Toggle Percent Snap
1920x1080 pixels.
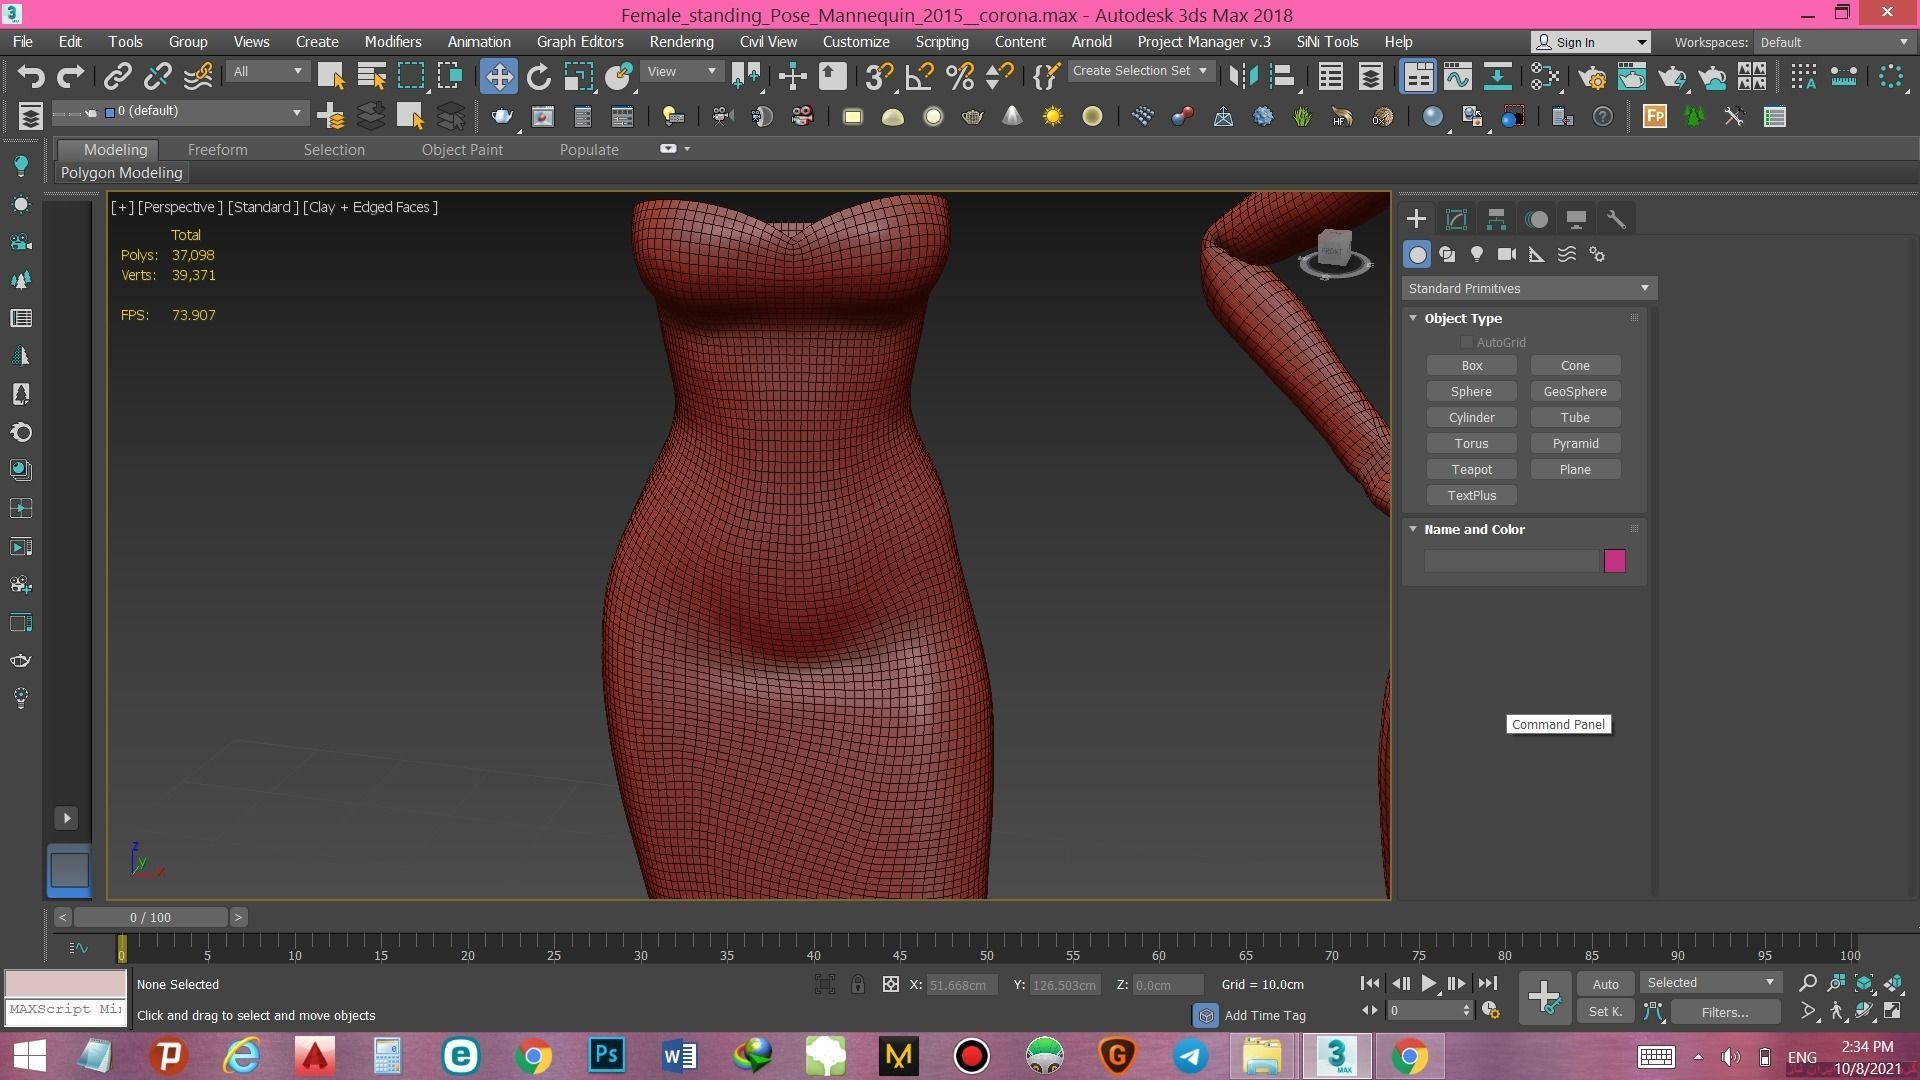pyautogui.click(x=959, y=76)
